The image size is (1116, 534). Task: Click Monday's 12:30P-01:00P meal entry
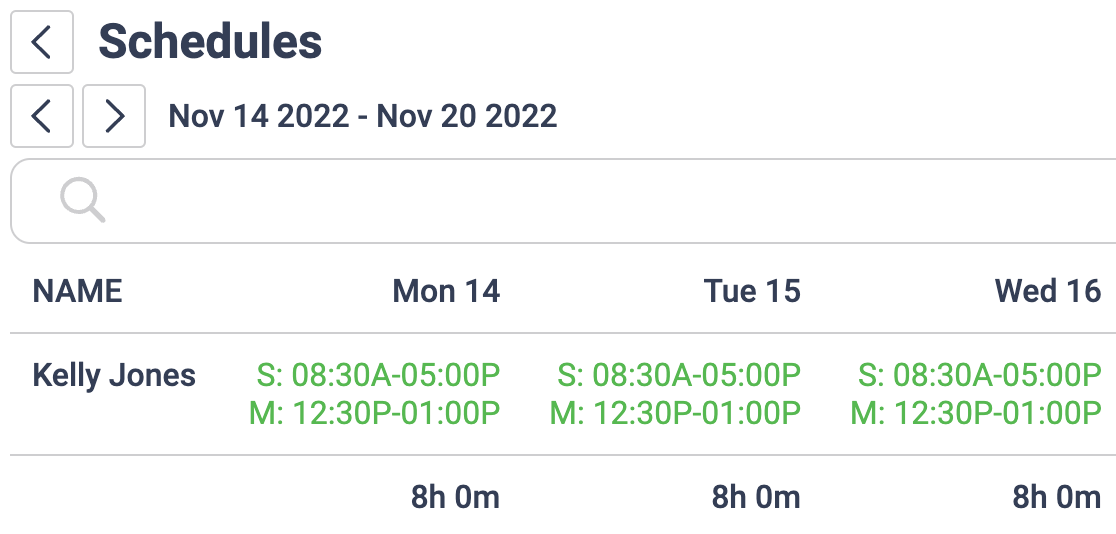(x=375, y=412)
